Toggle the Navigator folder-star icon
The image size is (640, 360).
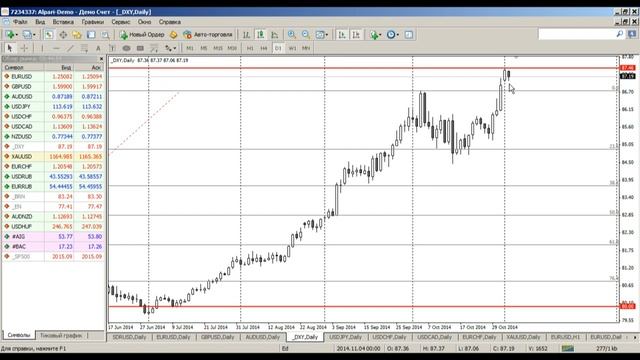[x=77, y=35]
